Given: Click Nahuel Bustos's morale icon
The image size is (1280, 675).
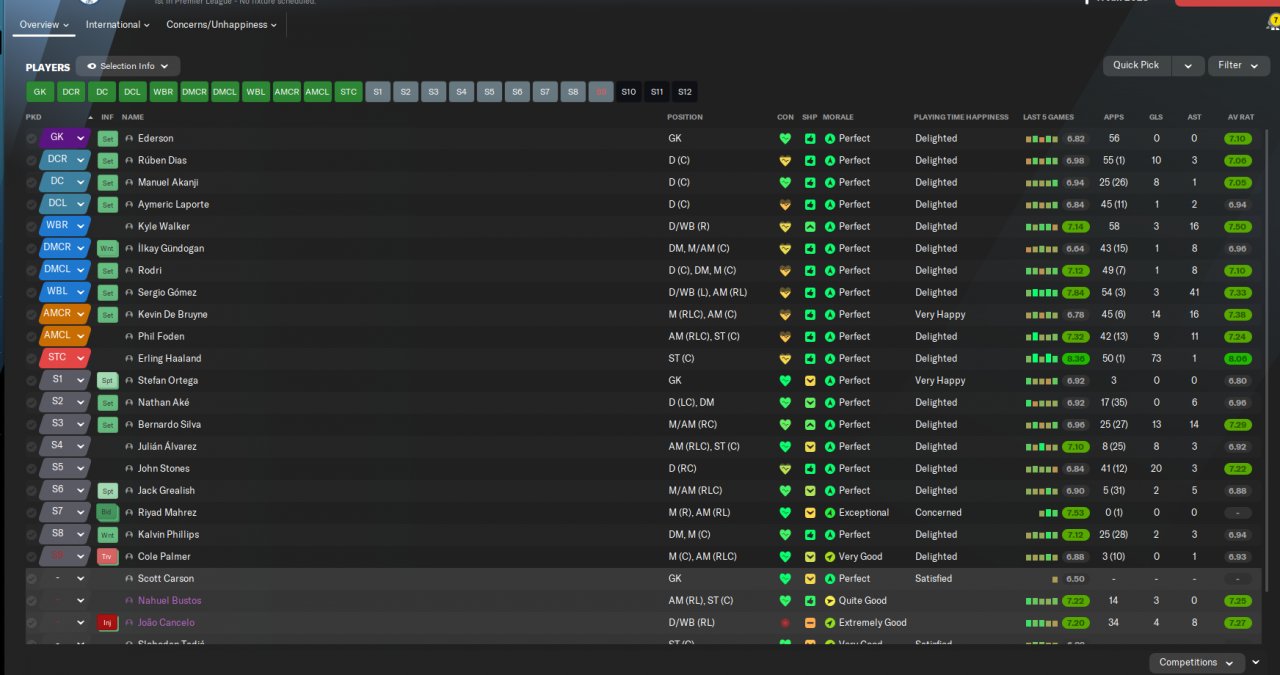Looking at the screenshot, I should click(x=829, y=600).
